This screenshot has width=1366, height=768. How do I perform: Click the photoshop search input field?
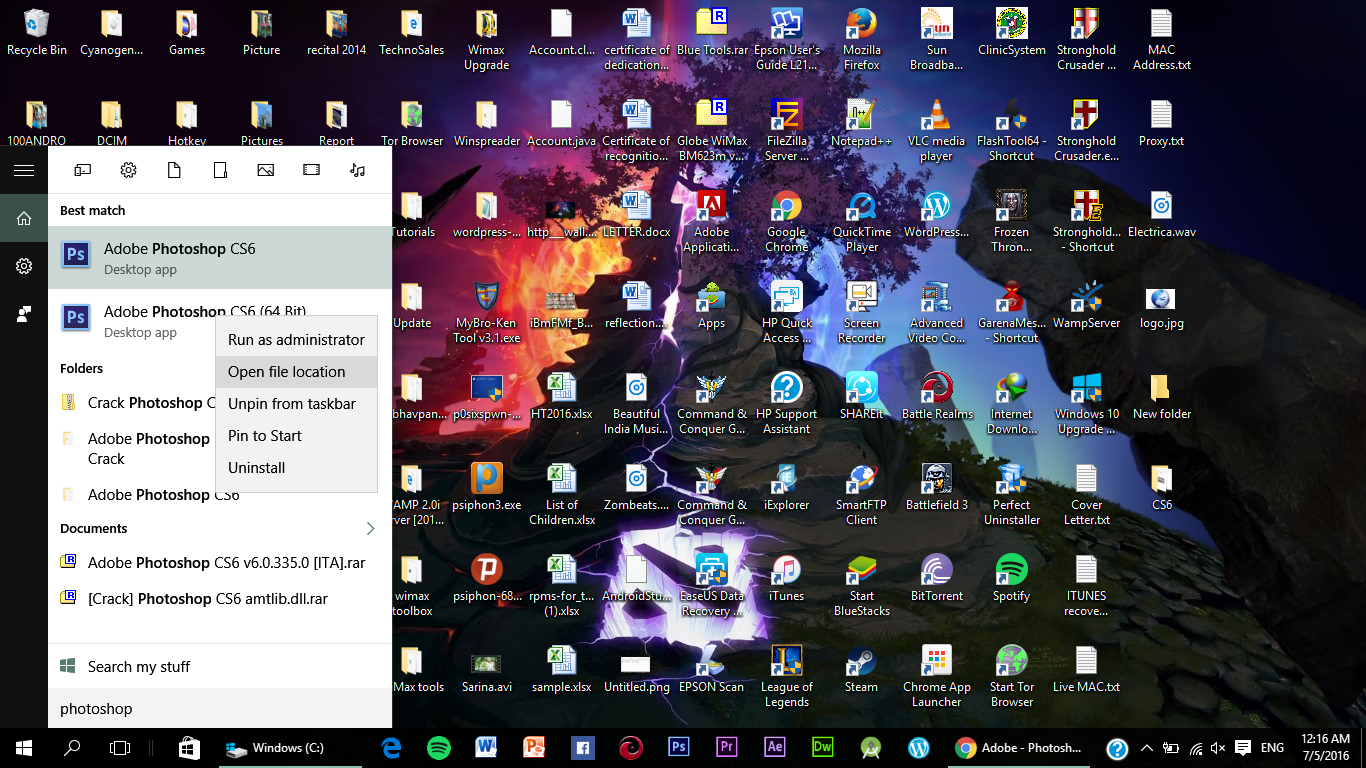coord(220,708)
